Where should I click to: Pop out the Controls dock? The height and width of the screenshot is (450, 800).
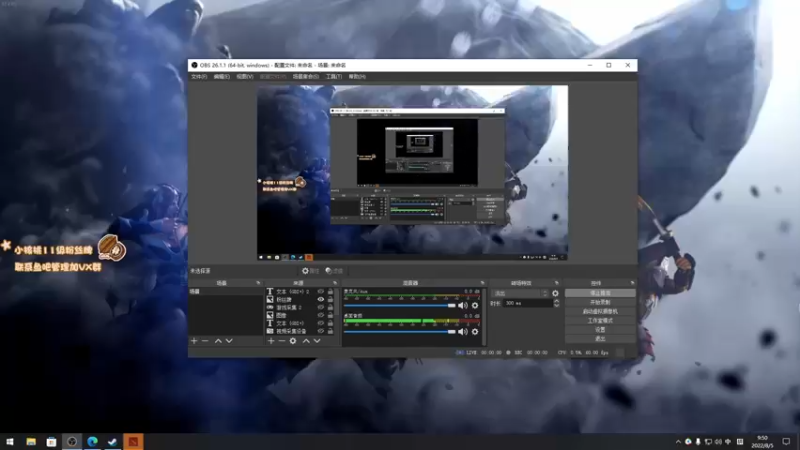633,283
